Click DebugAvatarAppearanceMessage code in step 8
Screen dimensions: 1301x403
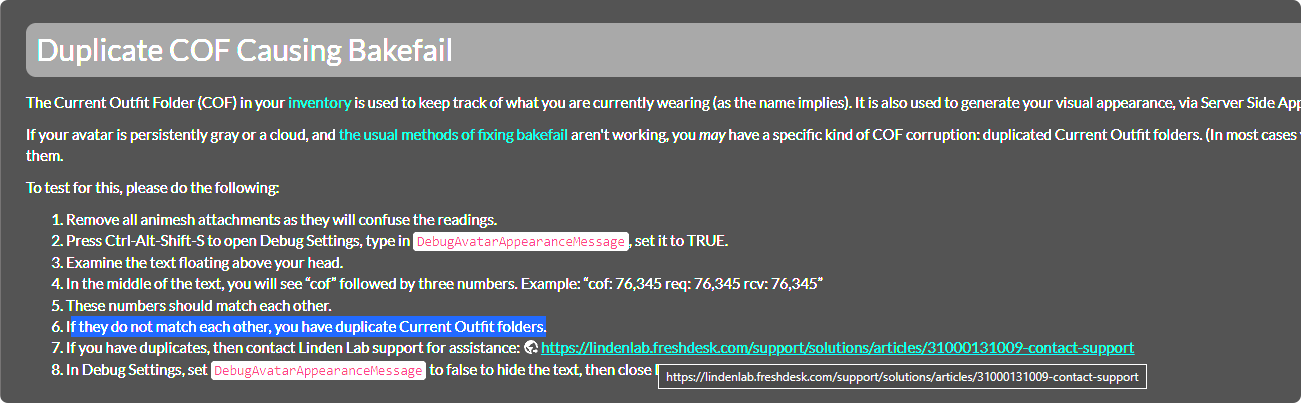(x=320, y=370)
